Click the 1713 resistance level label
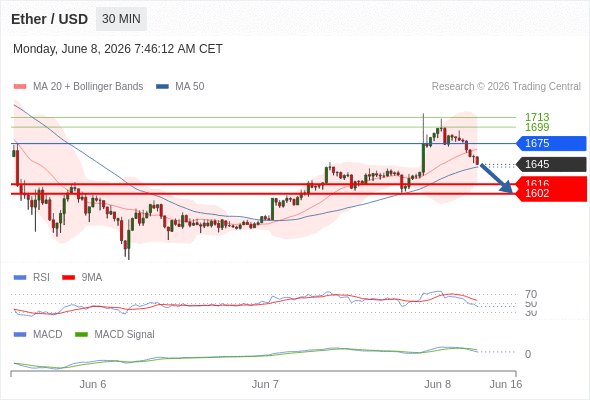 click(537, 117)
